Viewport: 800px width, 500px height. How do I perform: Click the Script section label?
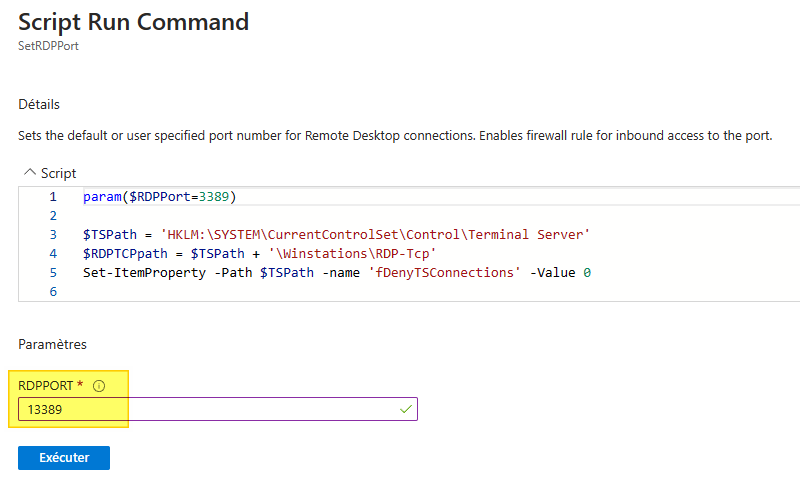[x=58, y=173]
